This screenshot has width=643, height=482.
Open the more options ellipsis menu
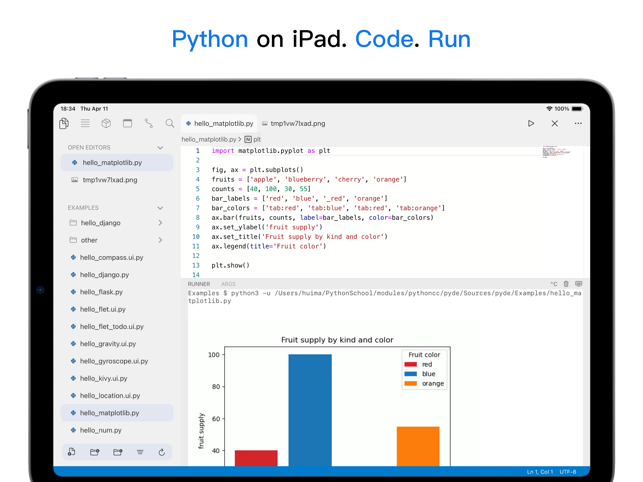click(578, 123)
